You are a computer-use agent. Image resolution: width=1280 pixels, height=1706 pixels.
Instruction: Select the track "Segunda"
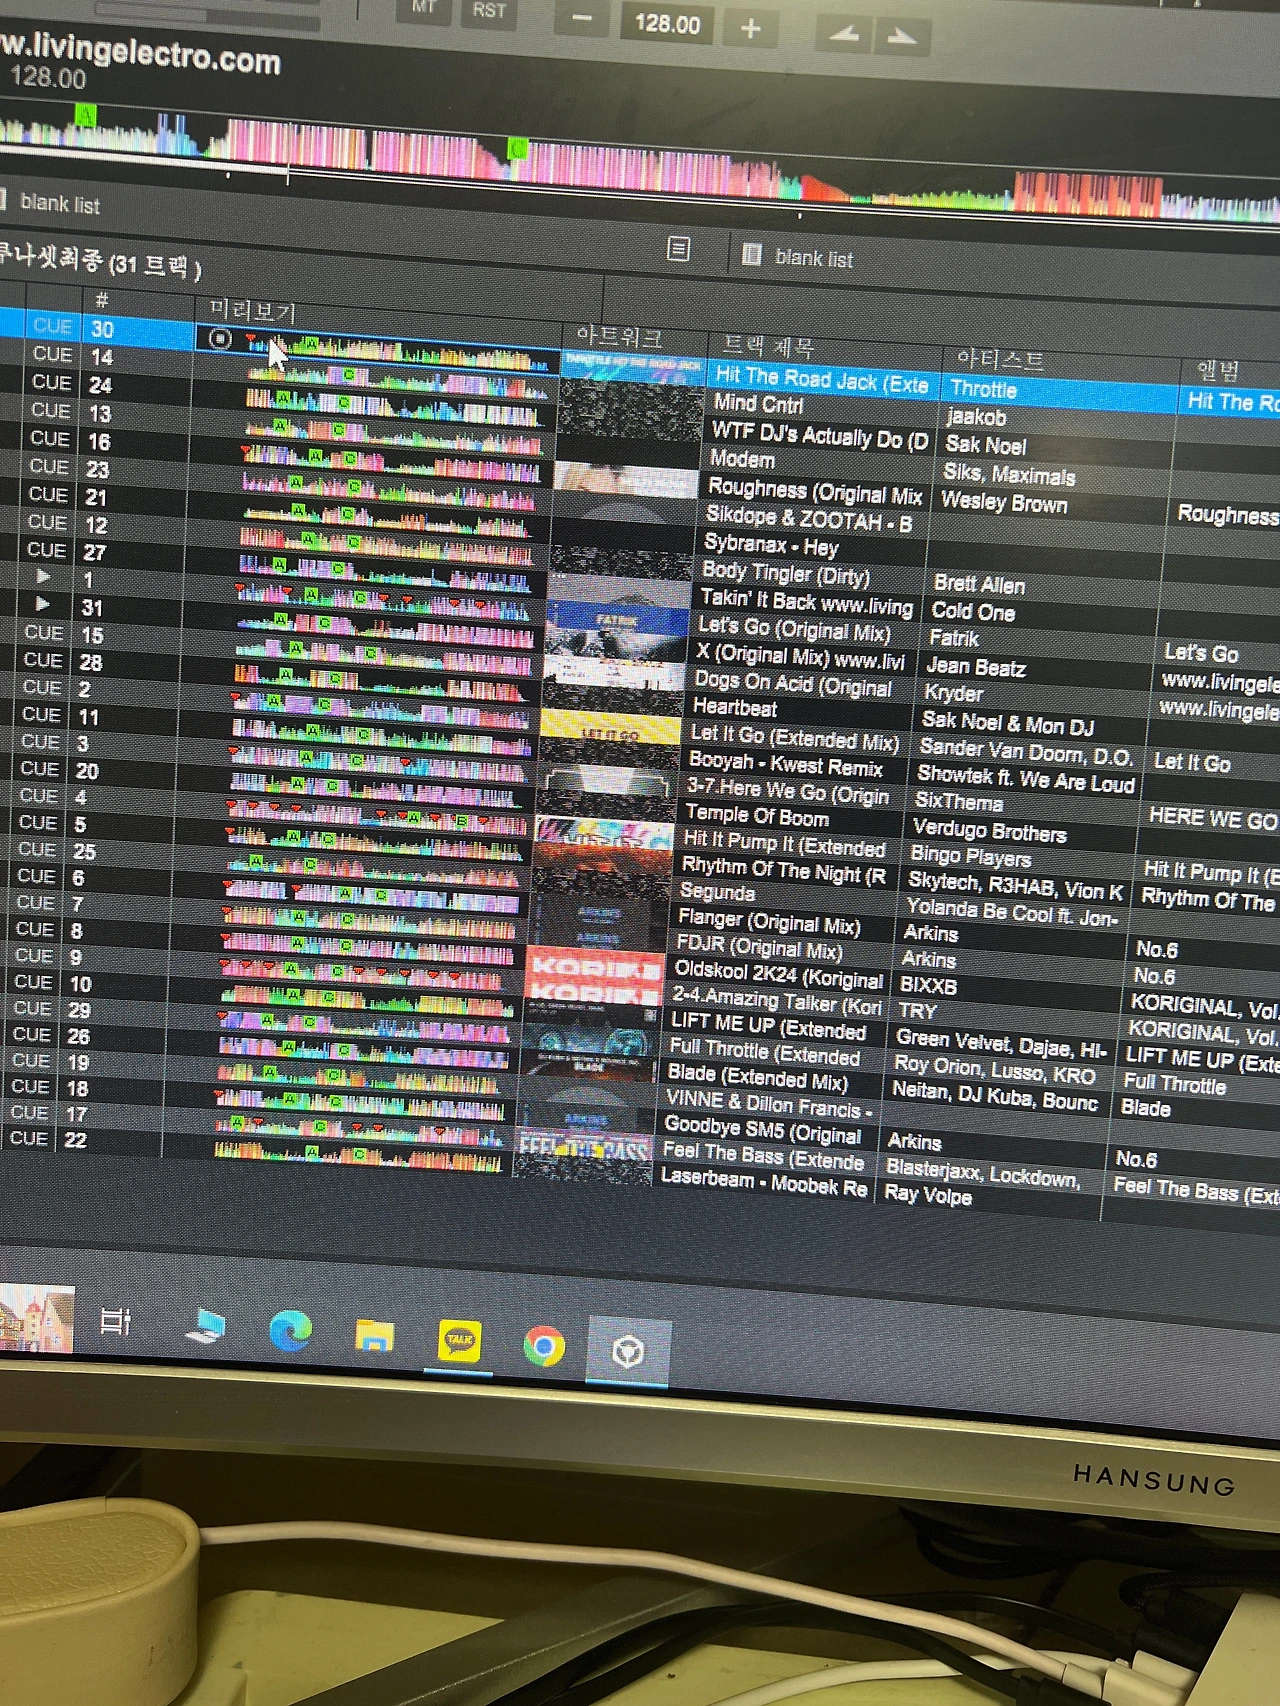tap(717, 891)
